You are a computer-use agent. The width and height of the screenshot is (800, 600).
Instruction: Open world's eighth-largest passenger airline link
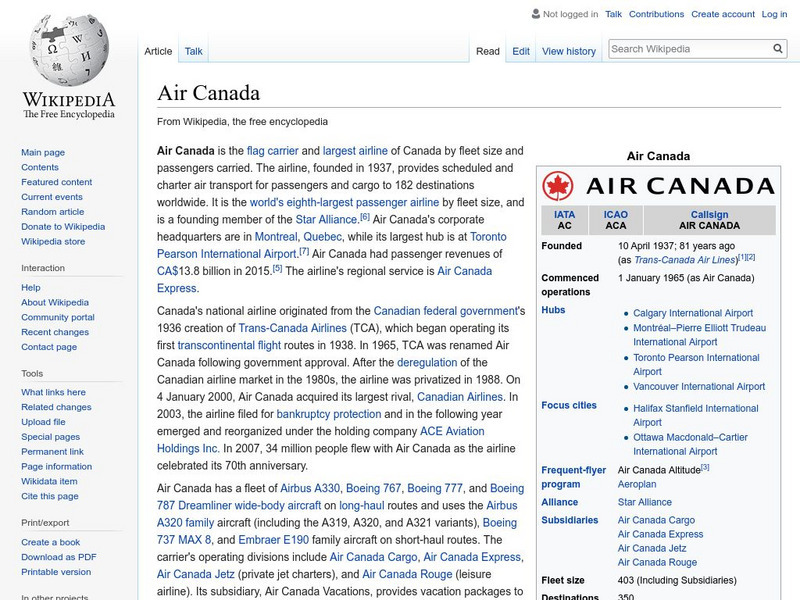(344, 203)
